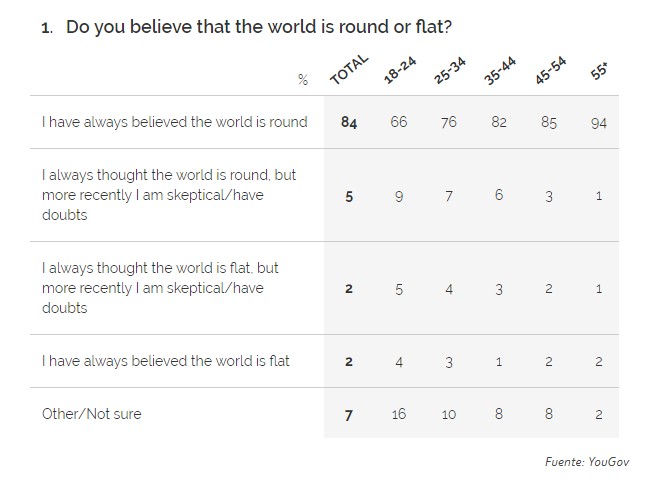Select the 'thought the world is flat, but skeptical' label
Image resolution: width=650 pixels, height=494 pixels.
click(168, 288)
